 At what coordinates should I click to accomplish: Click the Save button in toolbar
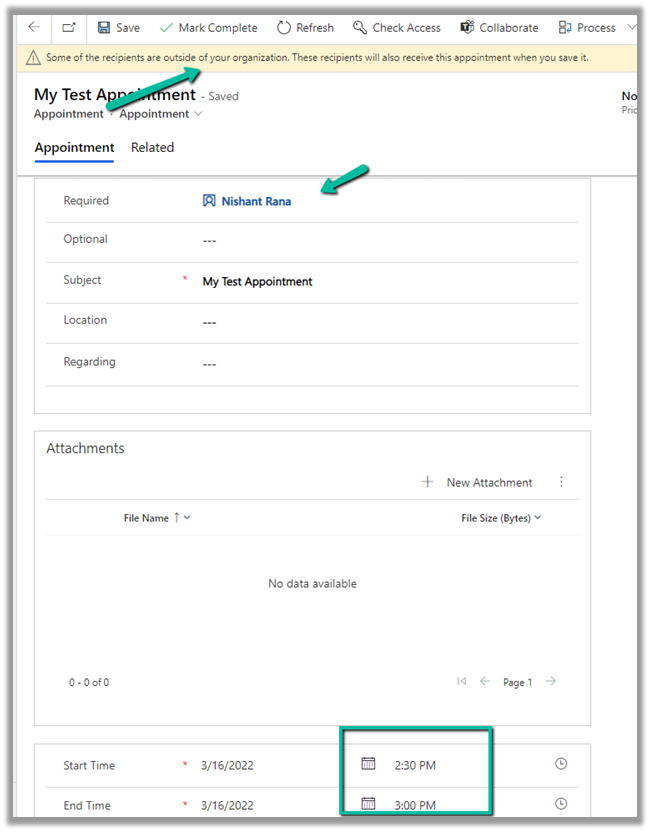tap(118, 28)
